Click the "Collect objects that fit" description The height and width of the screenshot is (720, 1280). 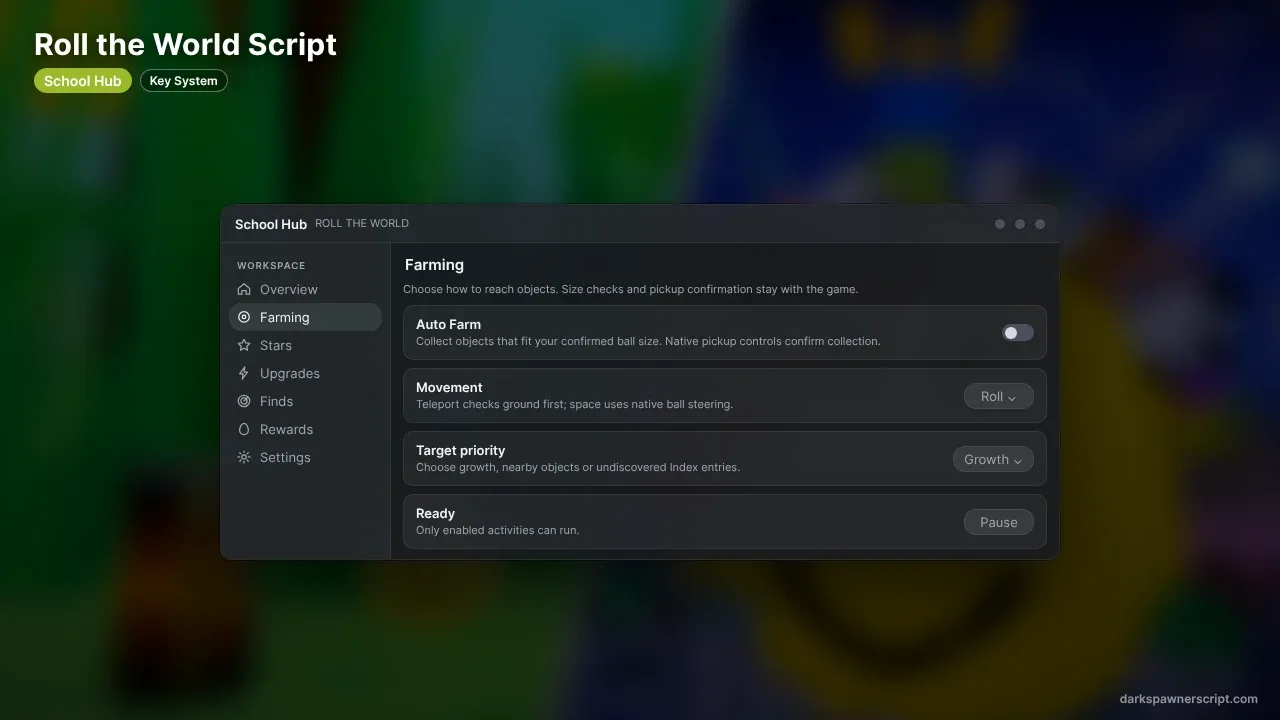pyautogui.click(x=648, y=341)
